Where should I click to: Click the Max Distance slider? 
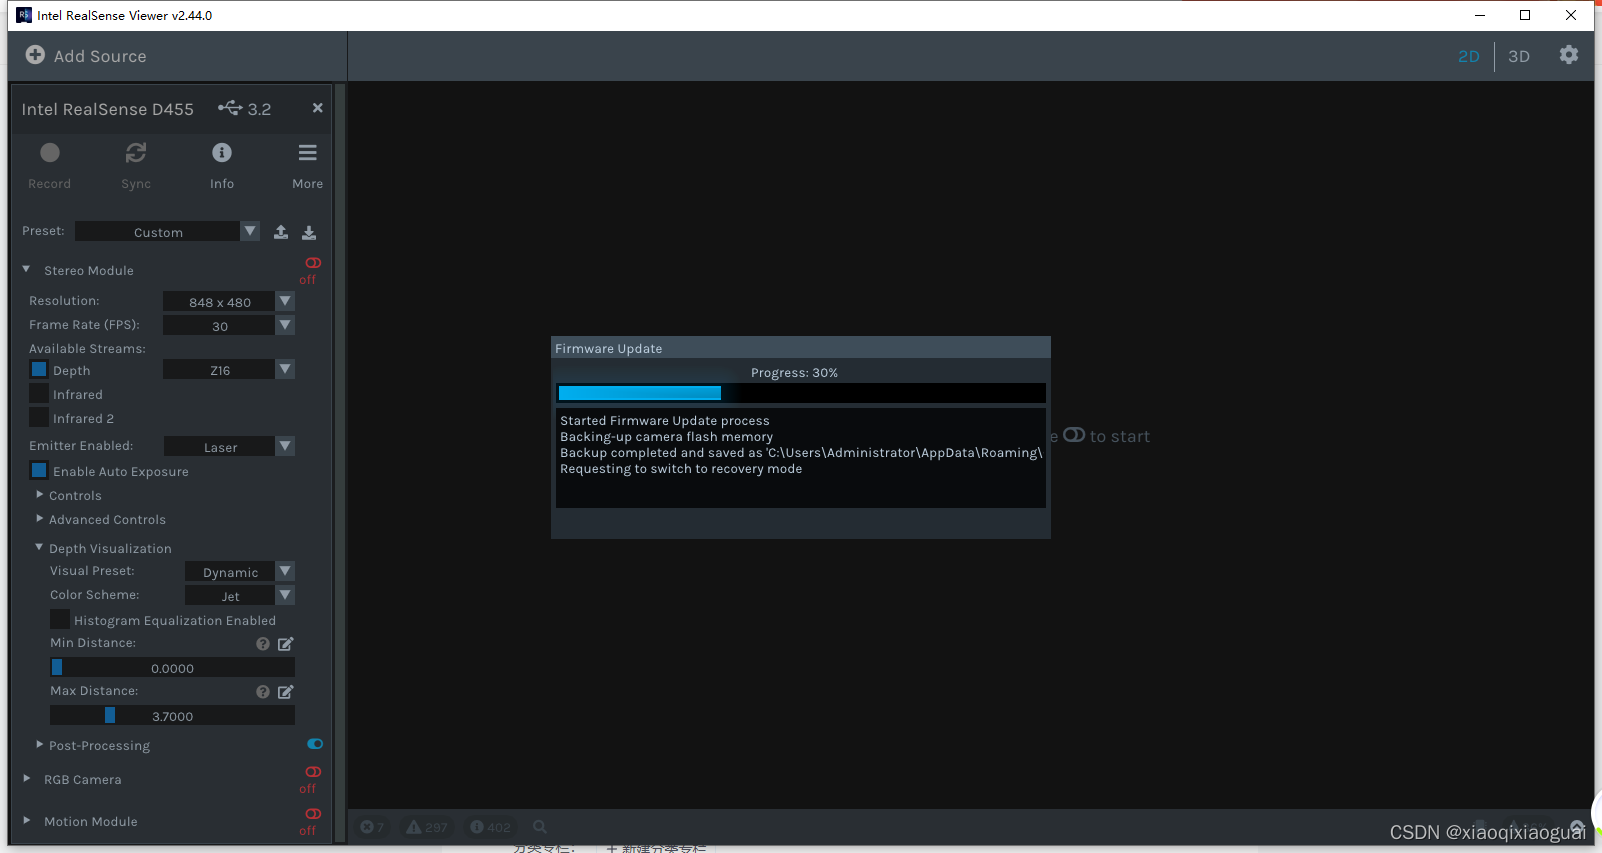(x=172, y=716)
